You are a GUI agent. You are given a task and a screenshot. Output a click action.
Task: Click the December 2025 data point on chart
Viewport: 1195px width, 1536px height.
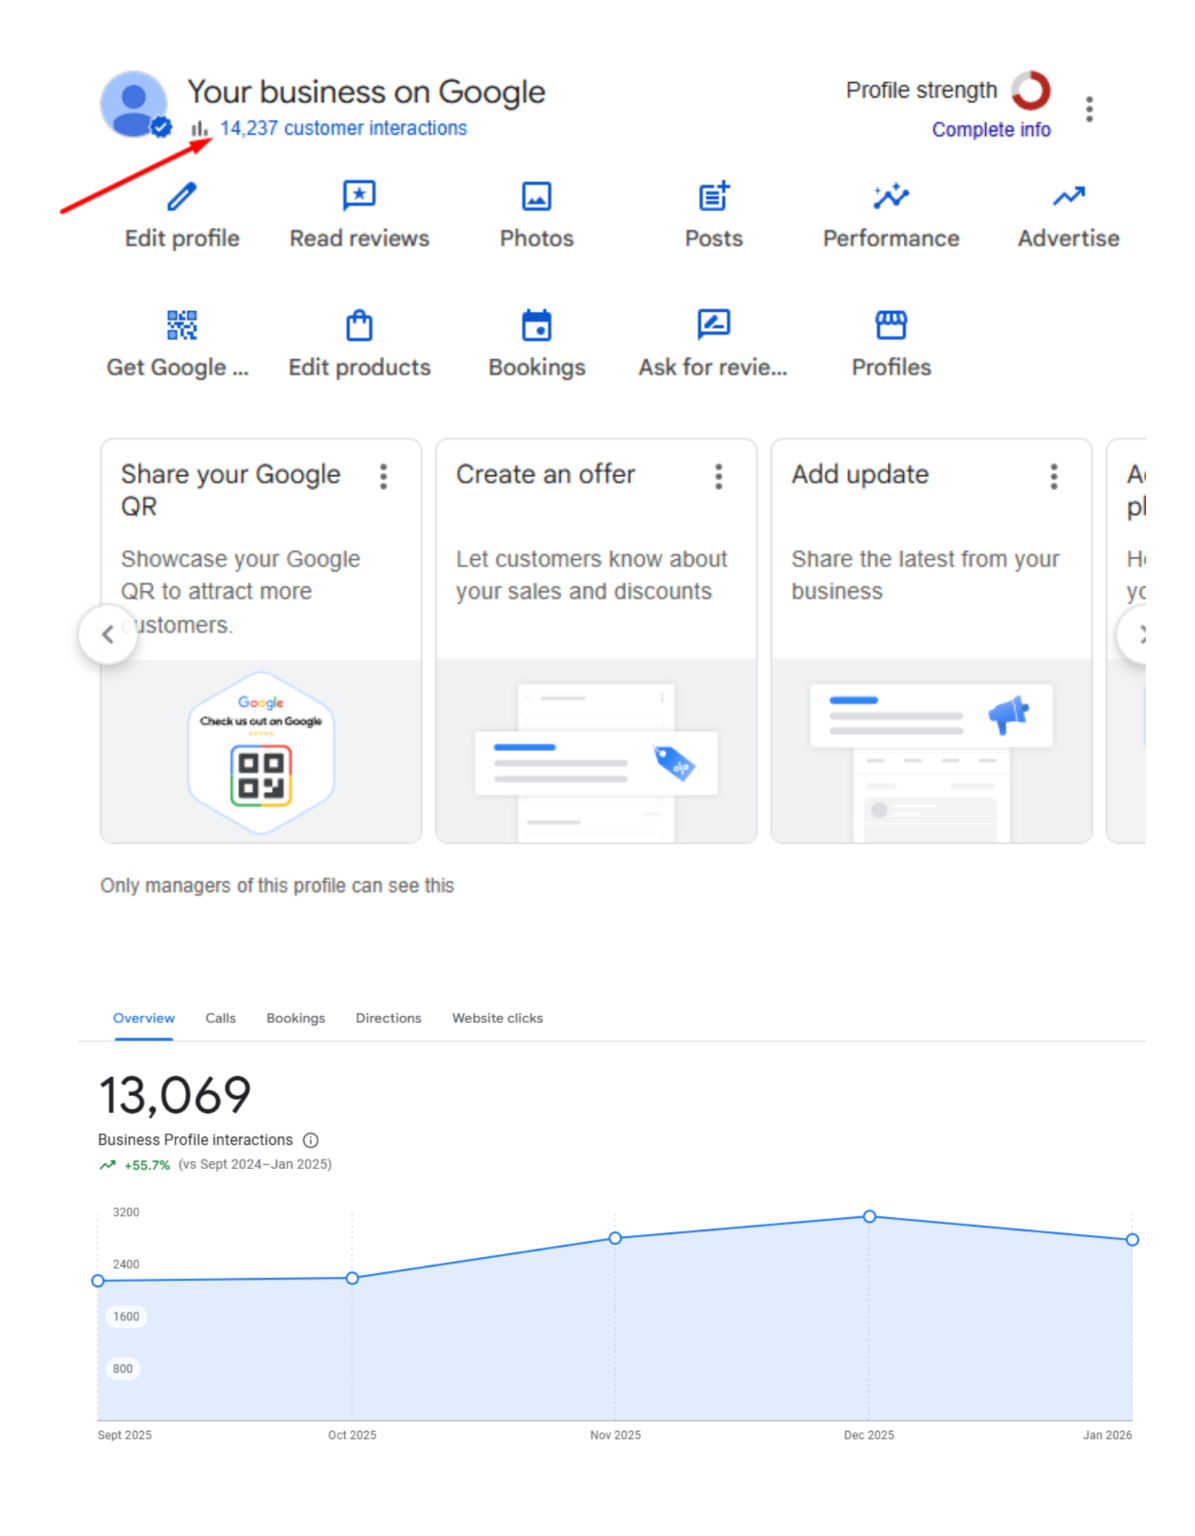pyautogui.click(x=869, y=1217)
